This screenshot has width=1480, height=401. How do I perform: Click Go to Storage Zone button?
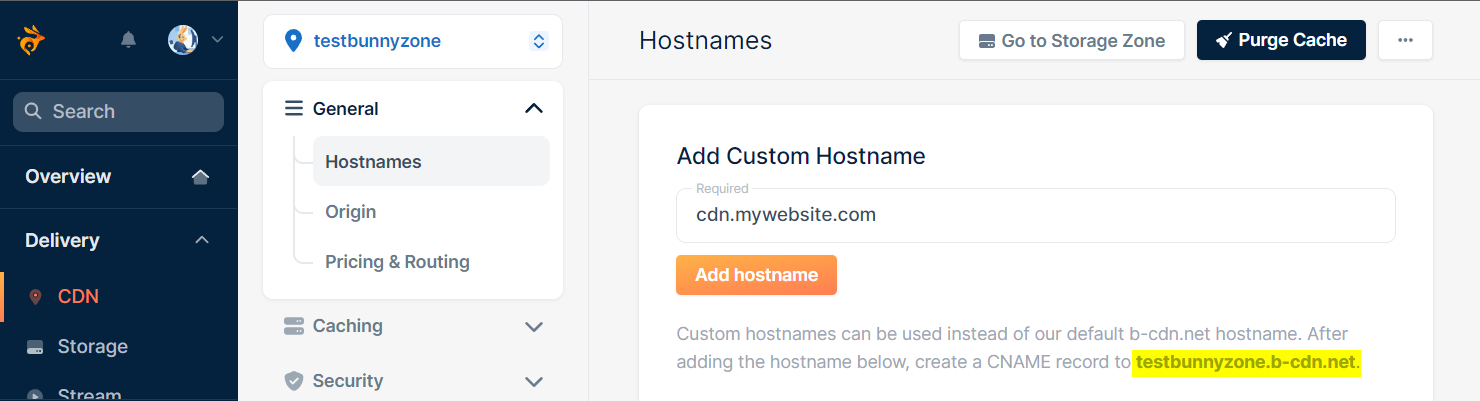(1072, 40)
